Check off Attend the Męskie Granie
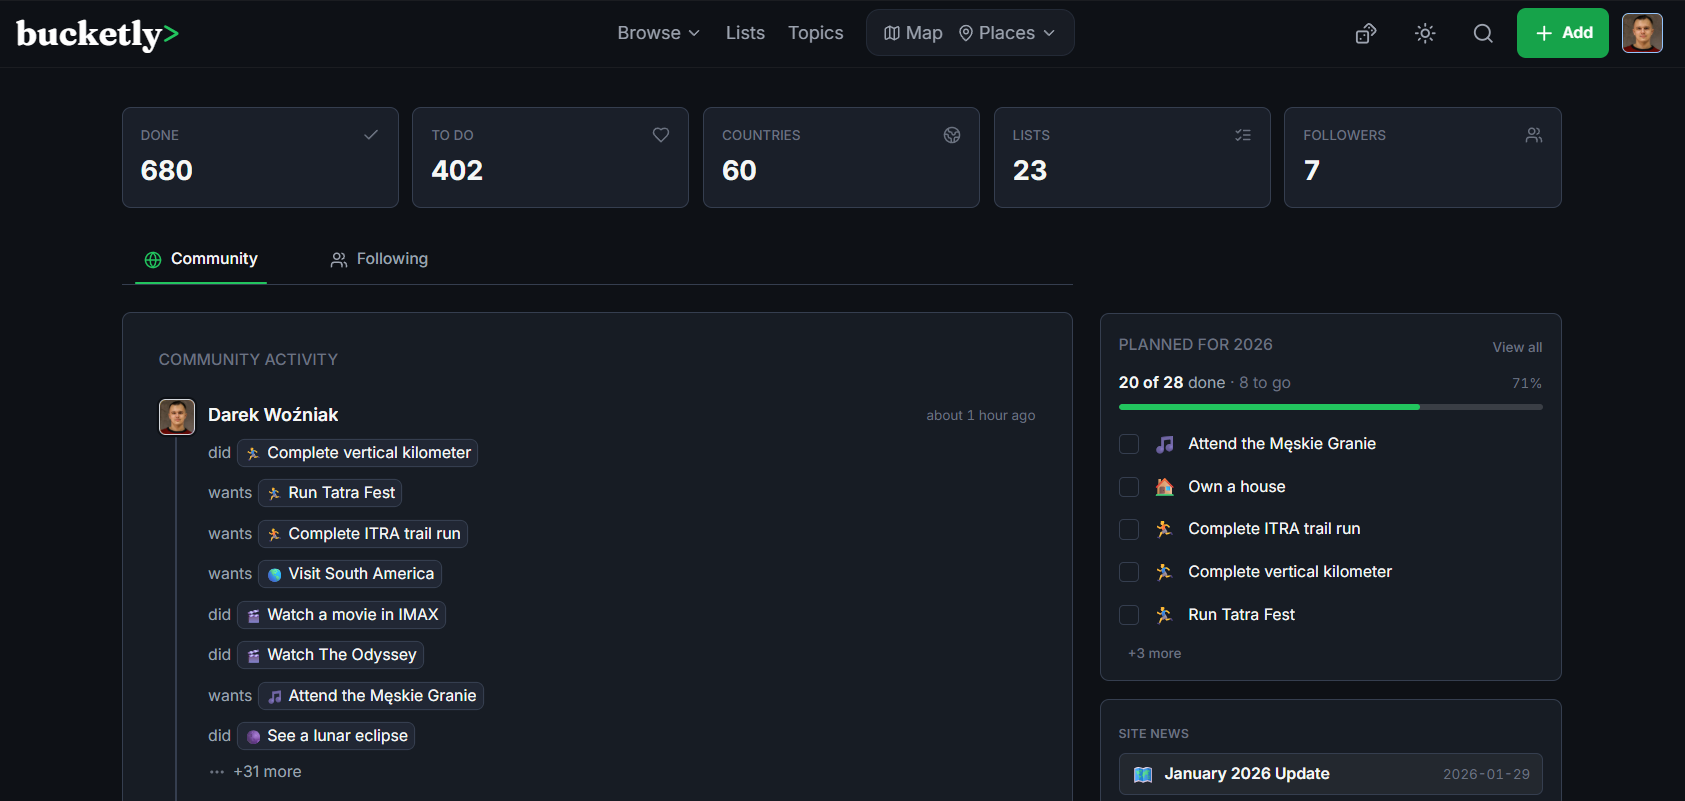This screenshot has width=1685, height=801. [1129, 444]
